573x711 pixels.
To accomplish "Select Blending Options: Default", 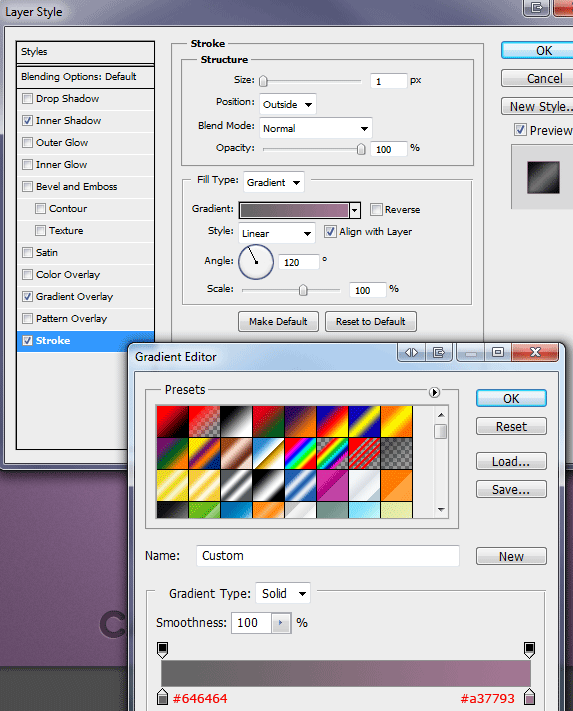I will pos(85,77).
